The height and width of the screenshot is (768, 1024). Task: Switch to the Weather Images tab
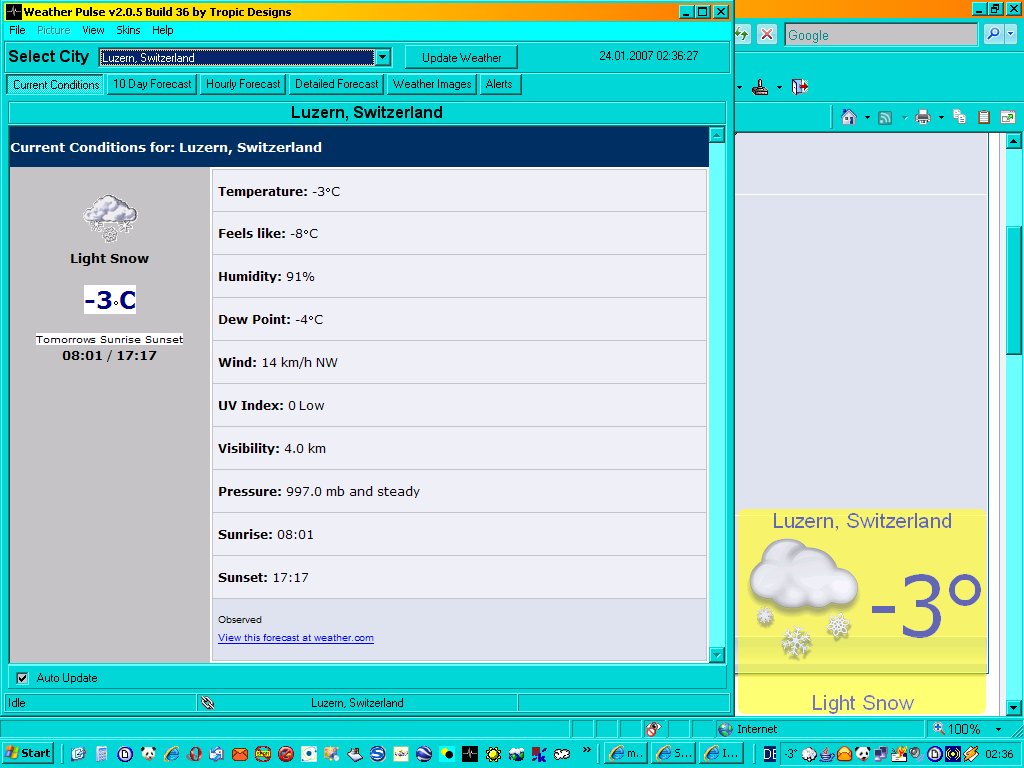(x=432, y=84)
